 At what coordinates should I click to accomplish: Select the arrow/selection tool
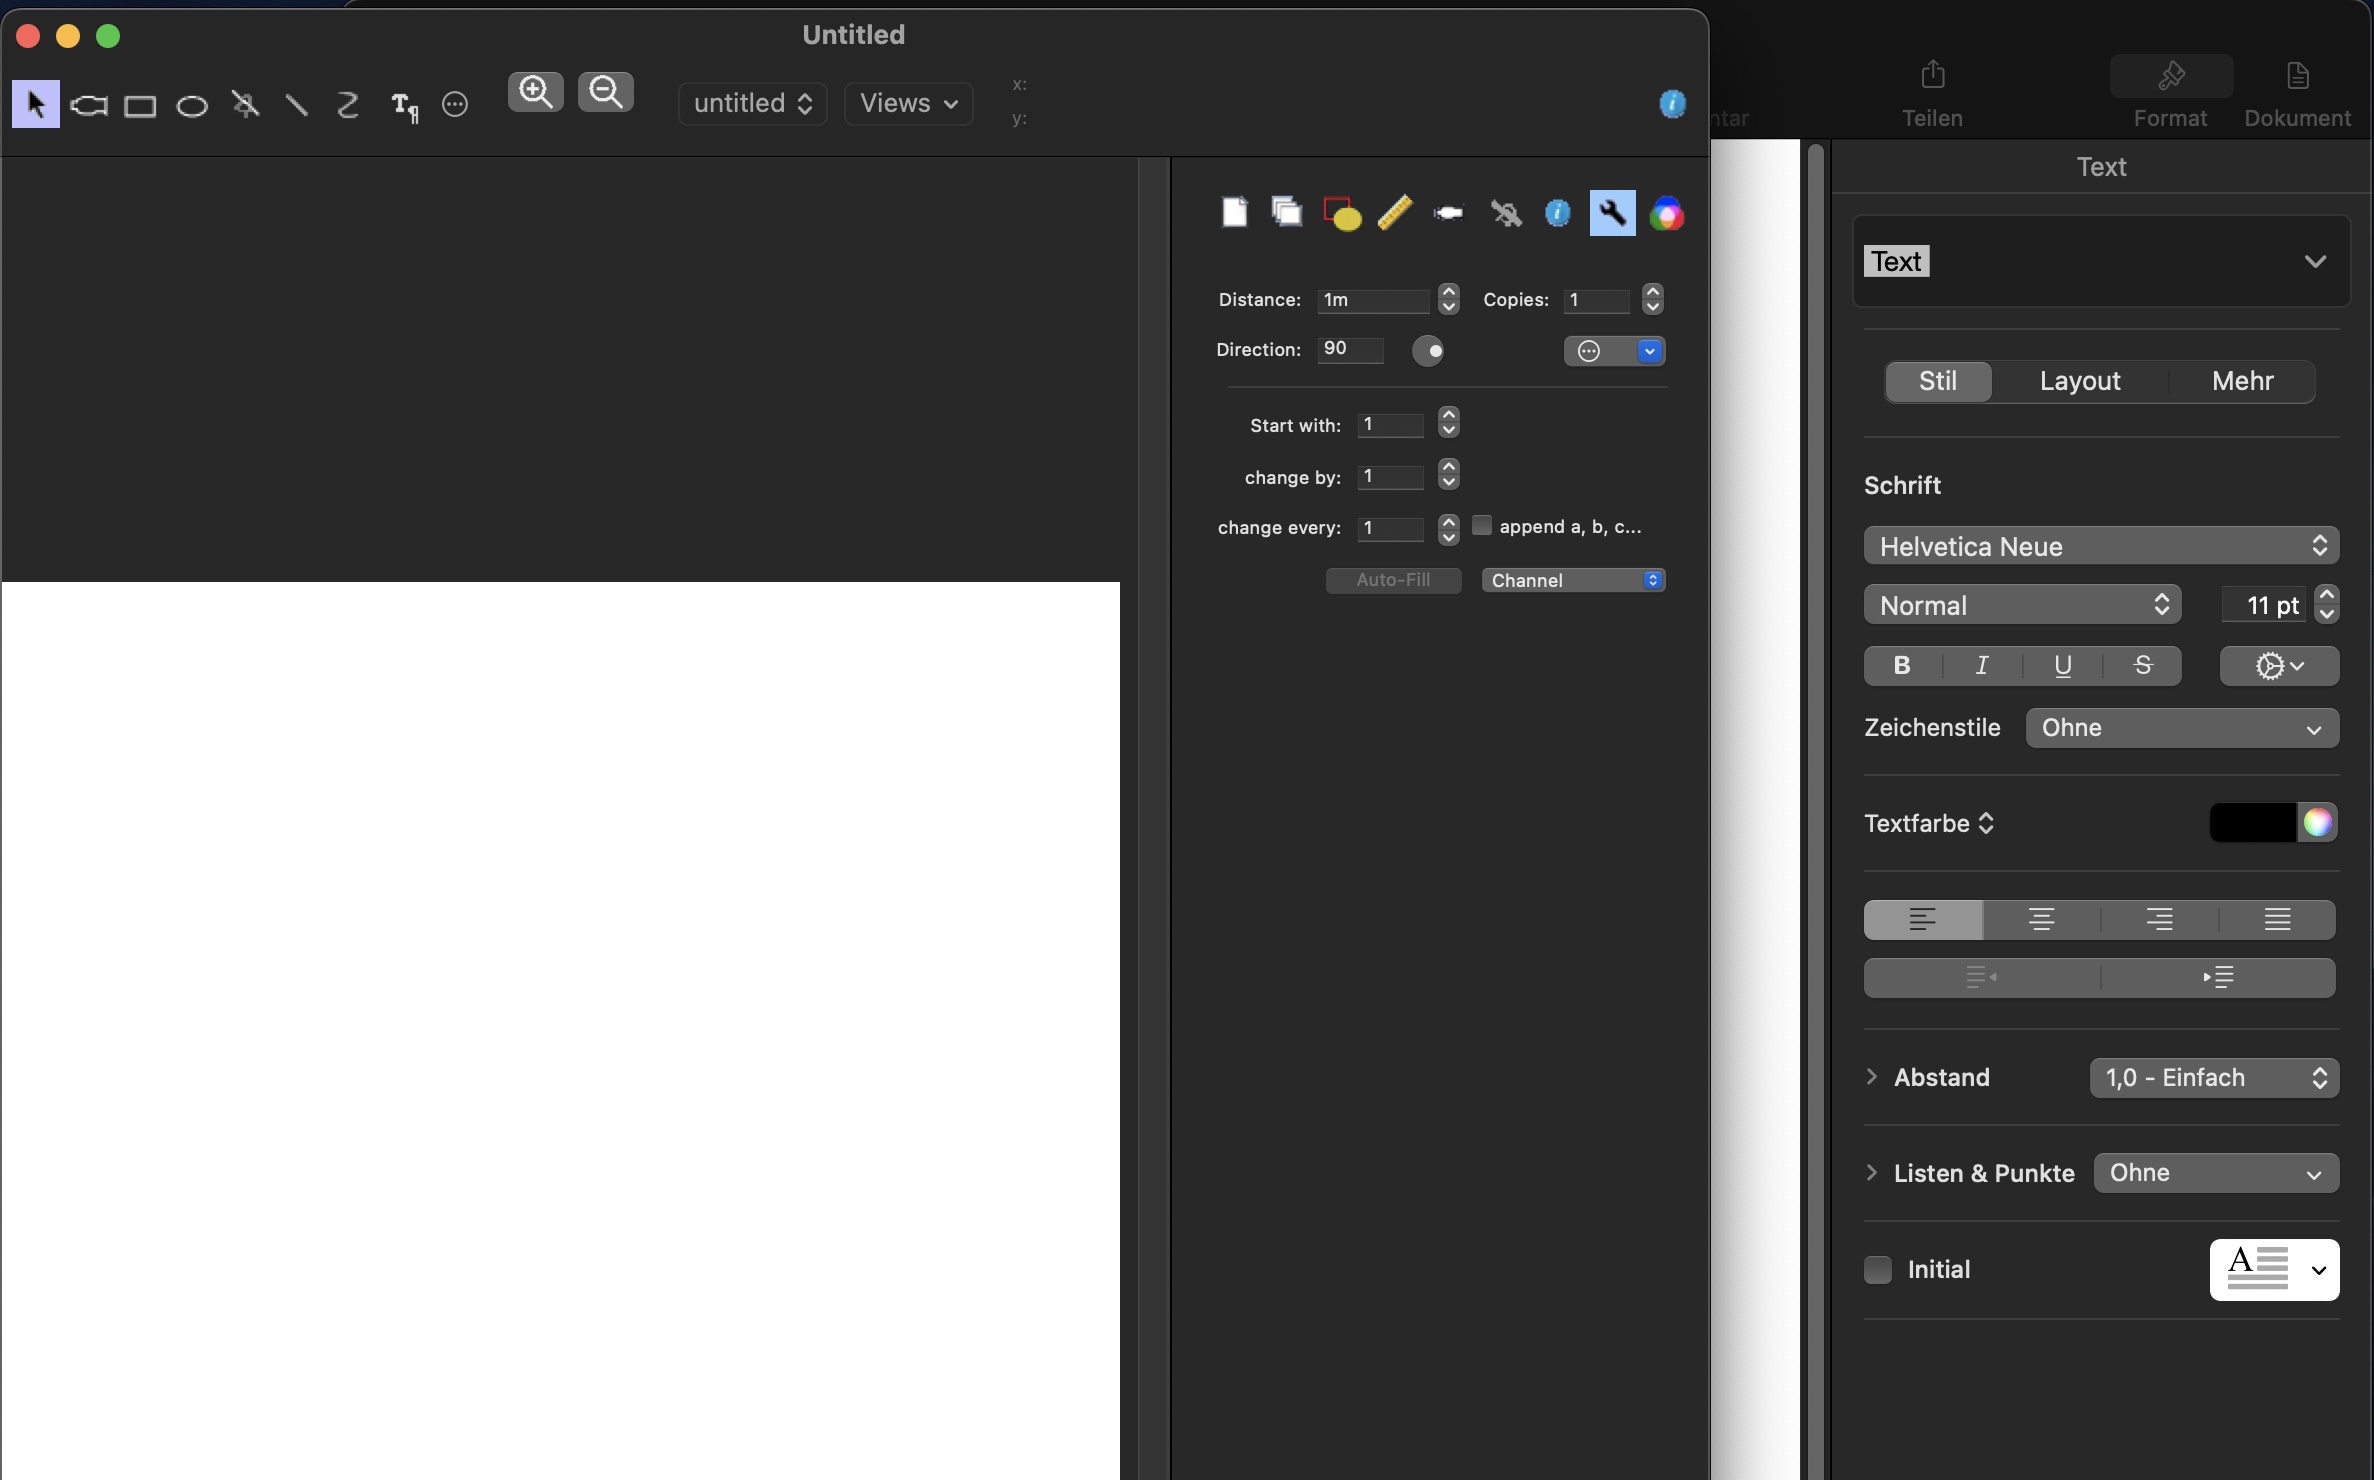(x=34, y=102)
